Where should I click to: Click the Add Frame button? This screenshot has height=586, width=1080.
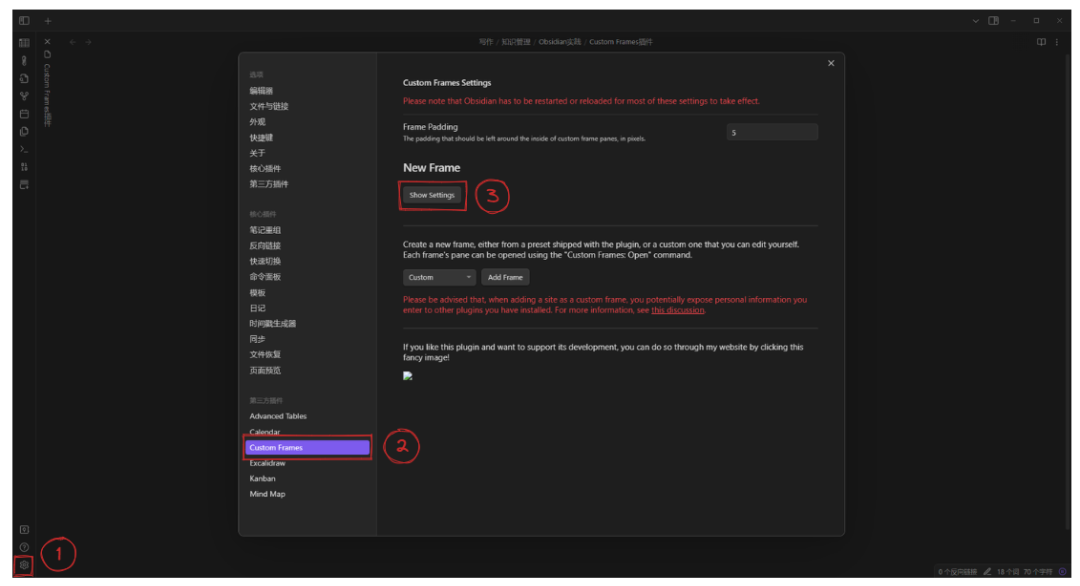tap(505, 278)
